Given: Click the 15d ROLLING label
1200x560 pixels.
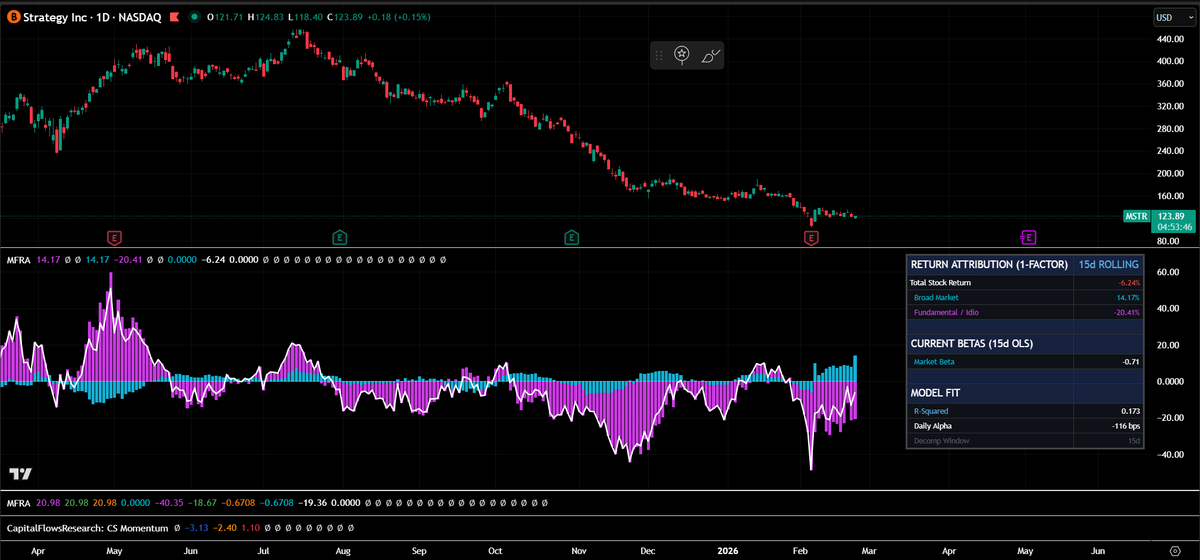Looking at the screenshot, I should tap(1108, 265).
